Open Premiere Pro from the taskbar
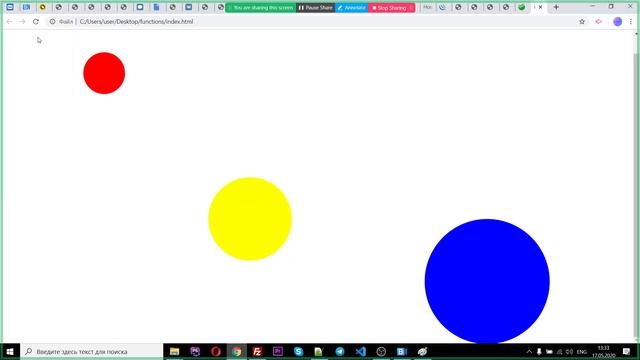 point(278,351)
